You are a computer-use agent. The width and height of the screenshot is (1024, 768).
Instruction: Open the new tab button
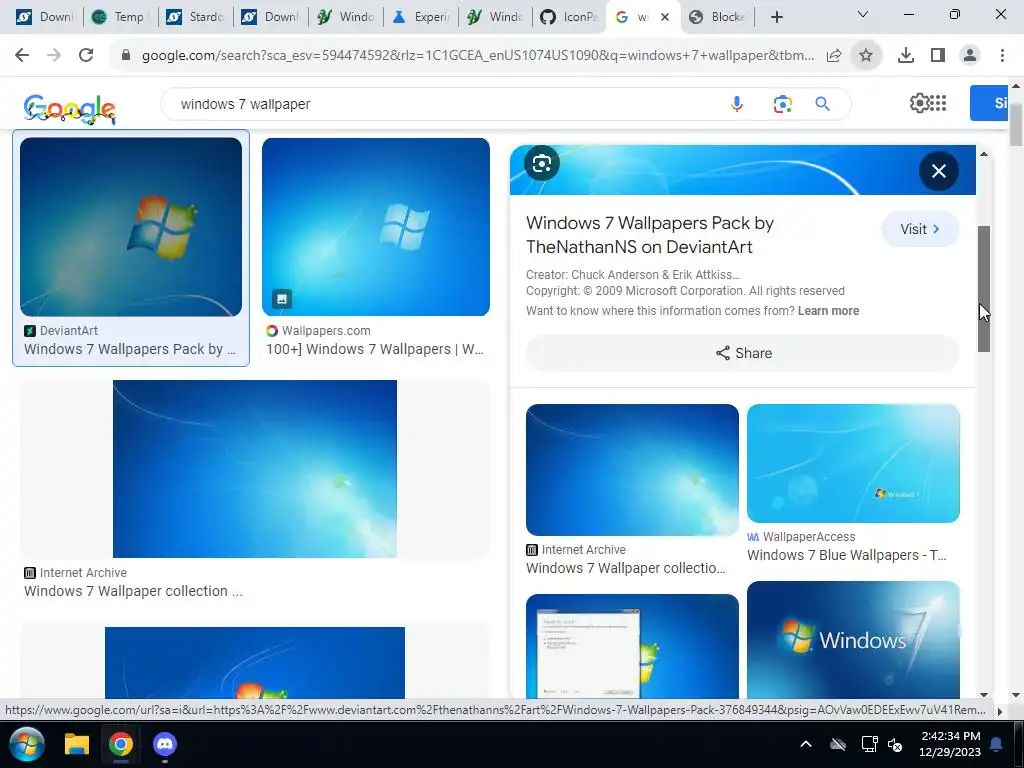coord(776,17)
